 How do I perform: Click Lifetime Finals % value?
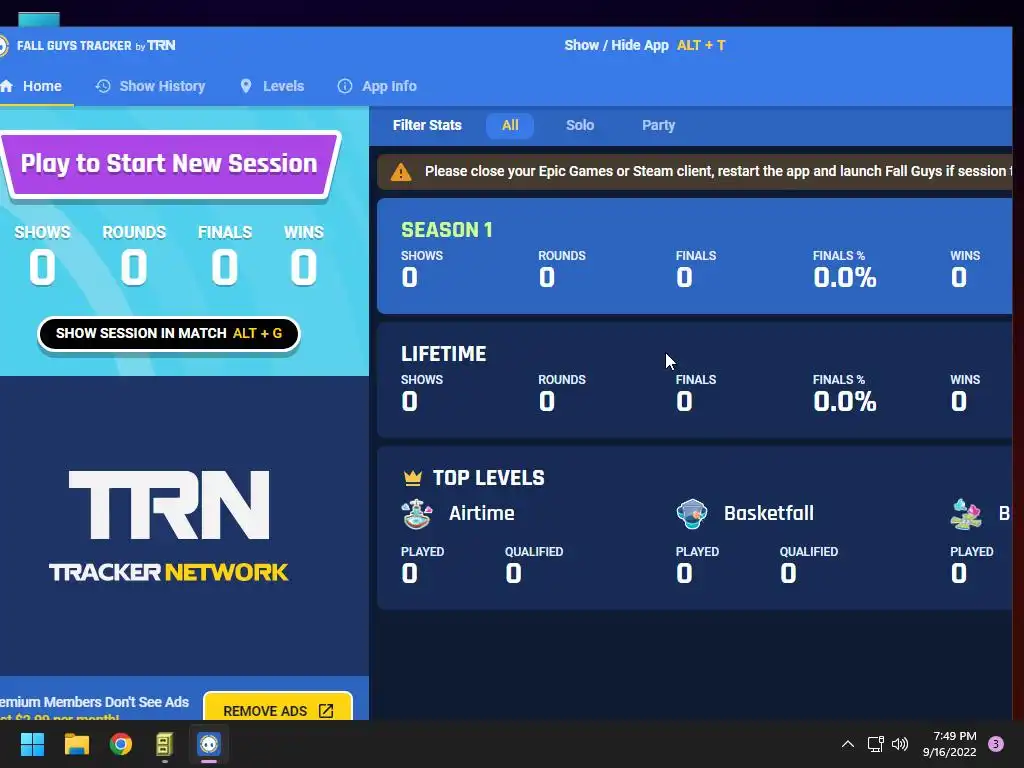coord(844,401)
